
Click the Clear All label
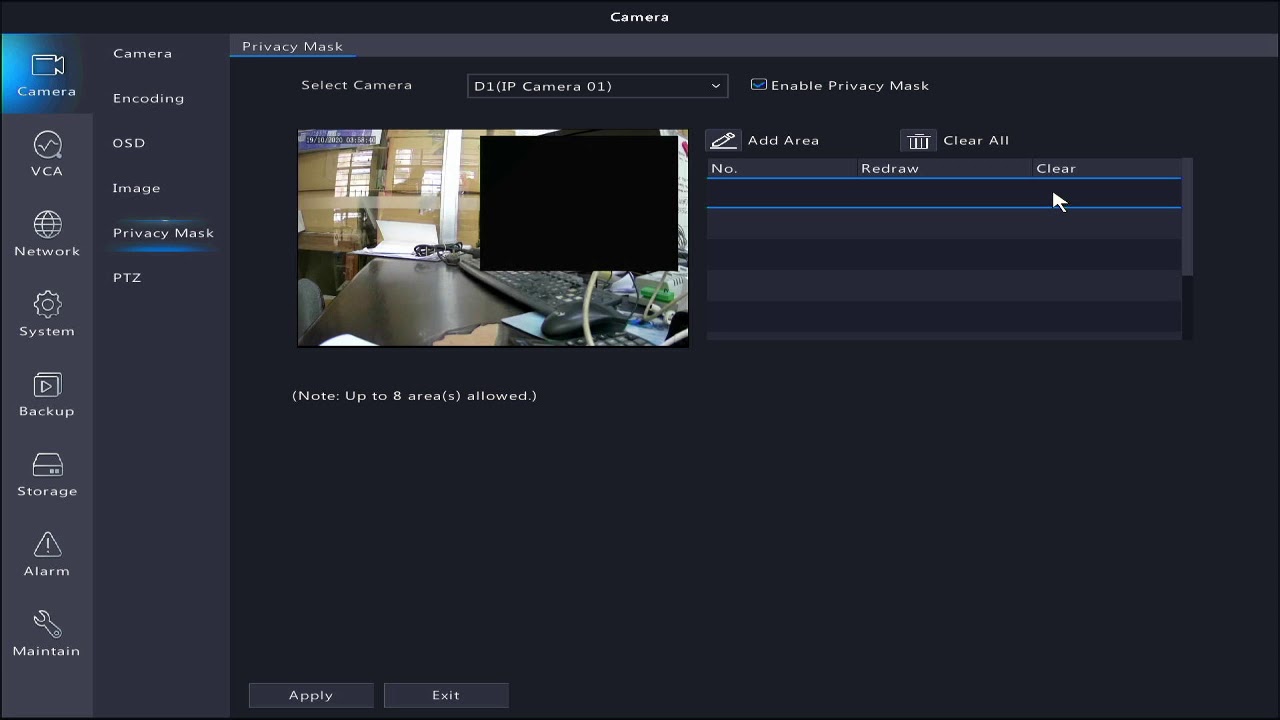pos(976,141)
